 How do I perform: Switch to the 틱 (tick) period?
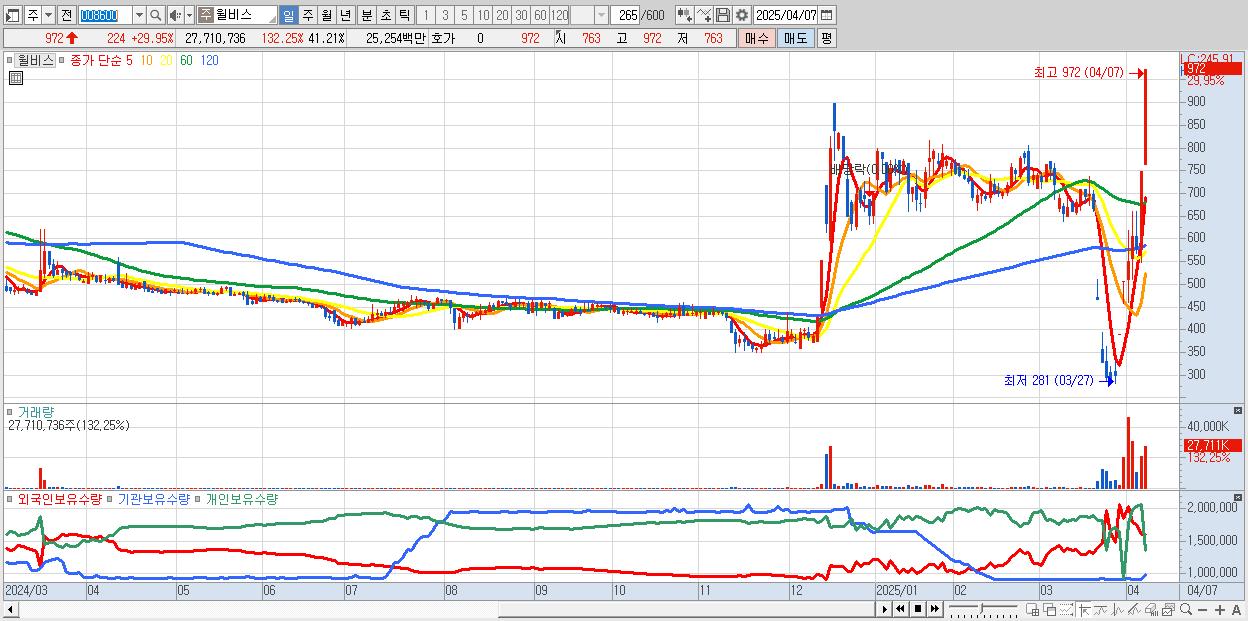[404, 15]
